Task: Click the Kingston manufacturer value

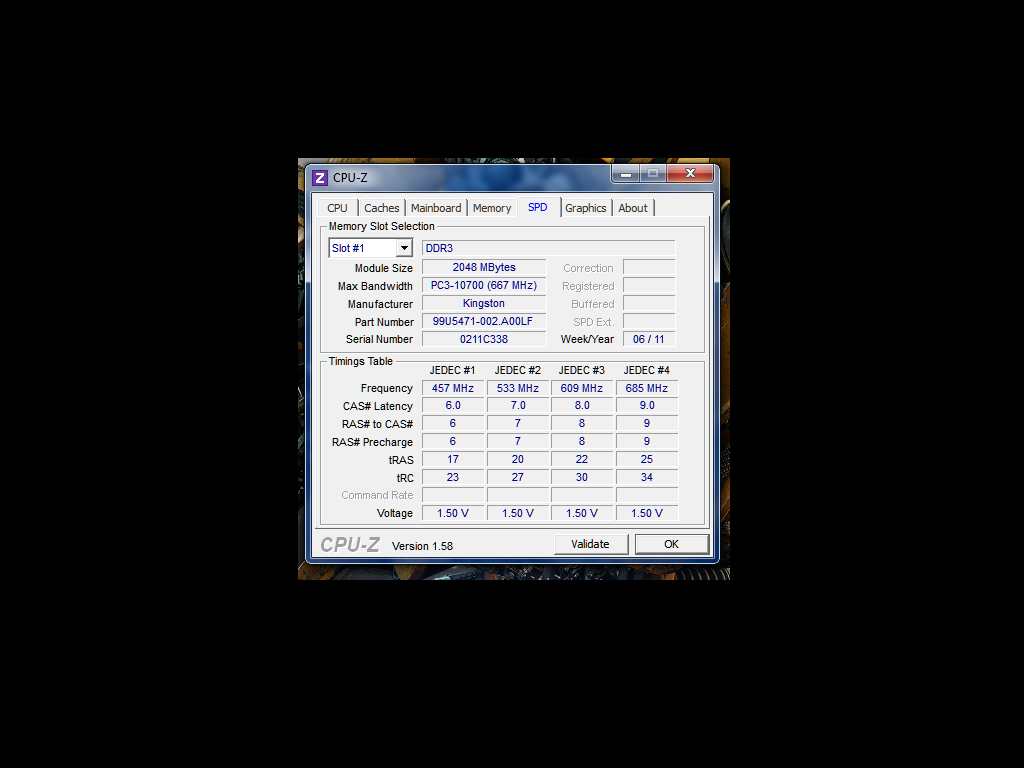Action: [484, 303]
